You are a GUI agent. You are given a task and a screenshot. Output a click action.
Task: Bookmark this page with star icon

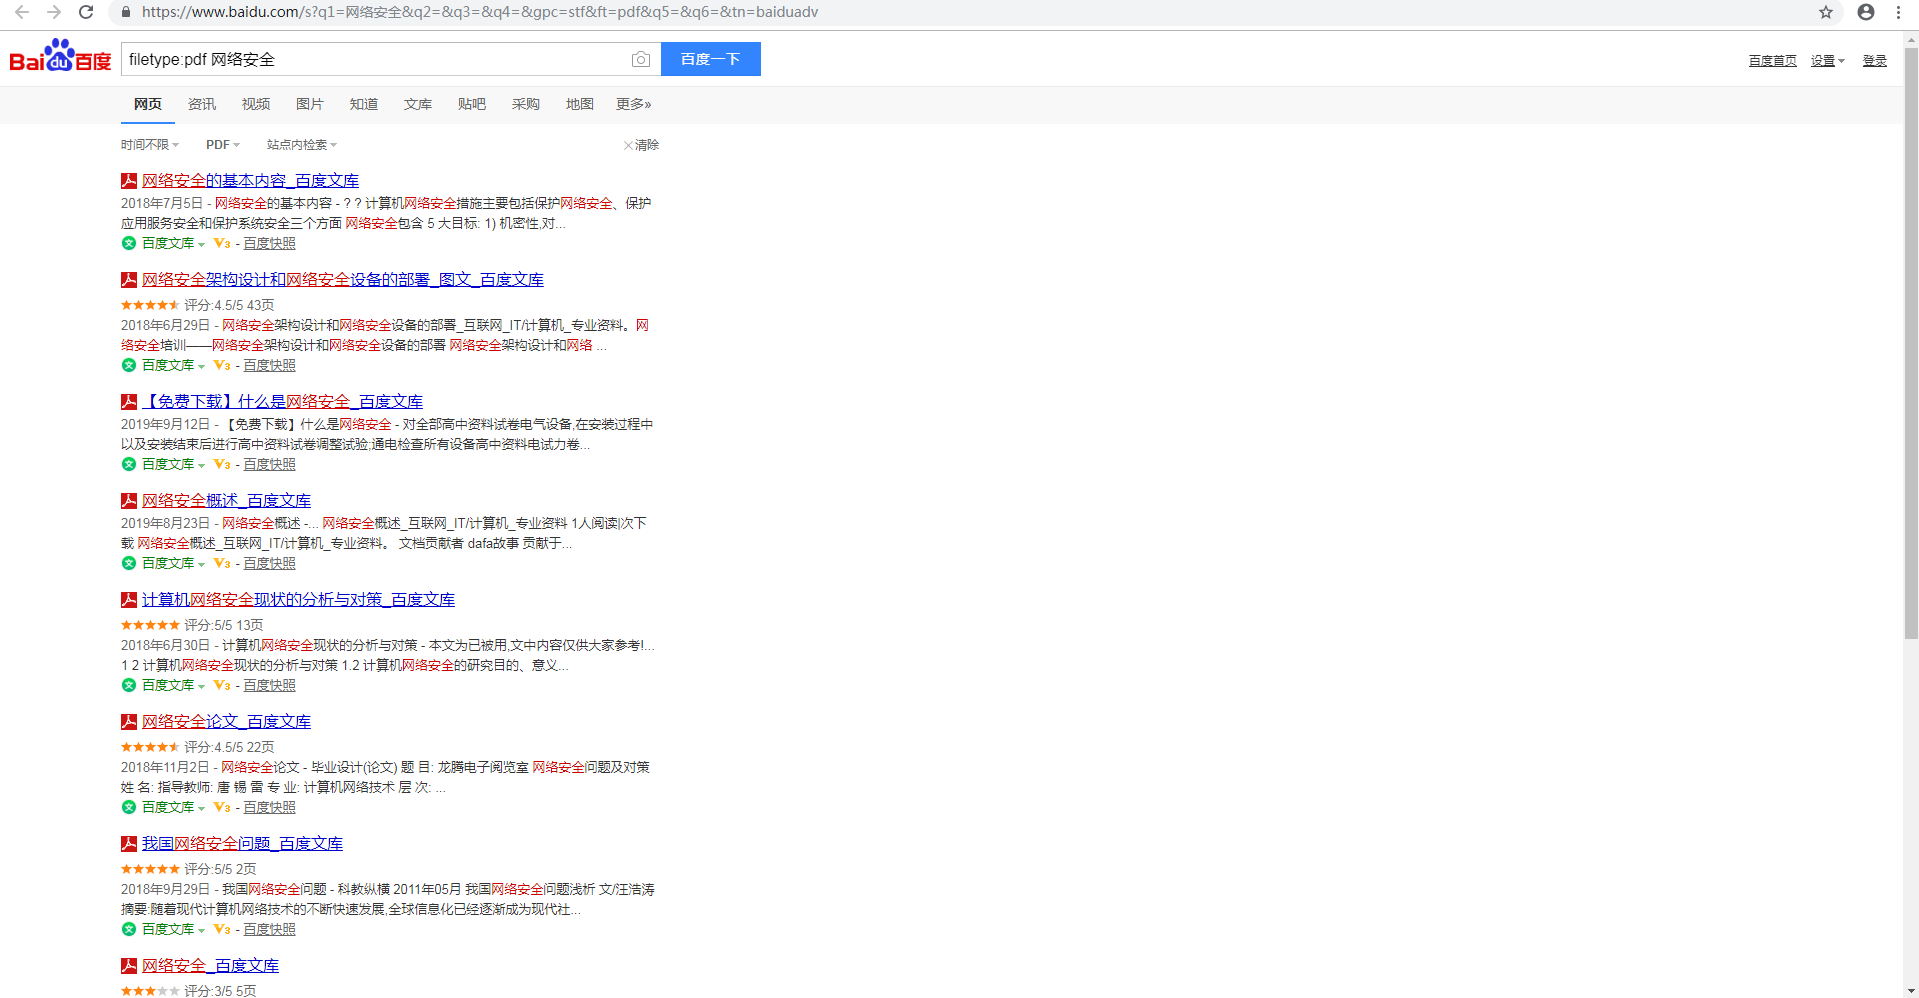[x=1826, y=12]
